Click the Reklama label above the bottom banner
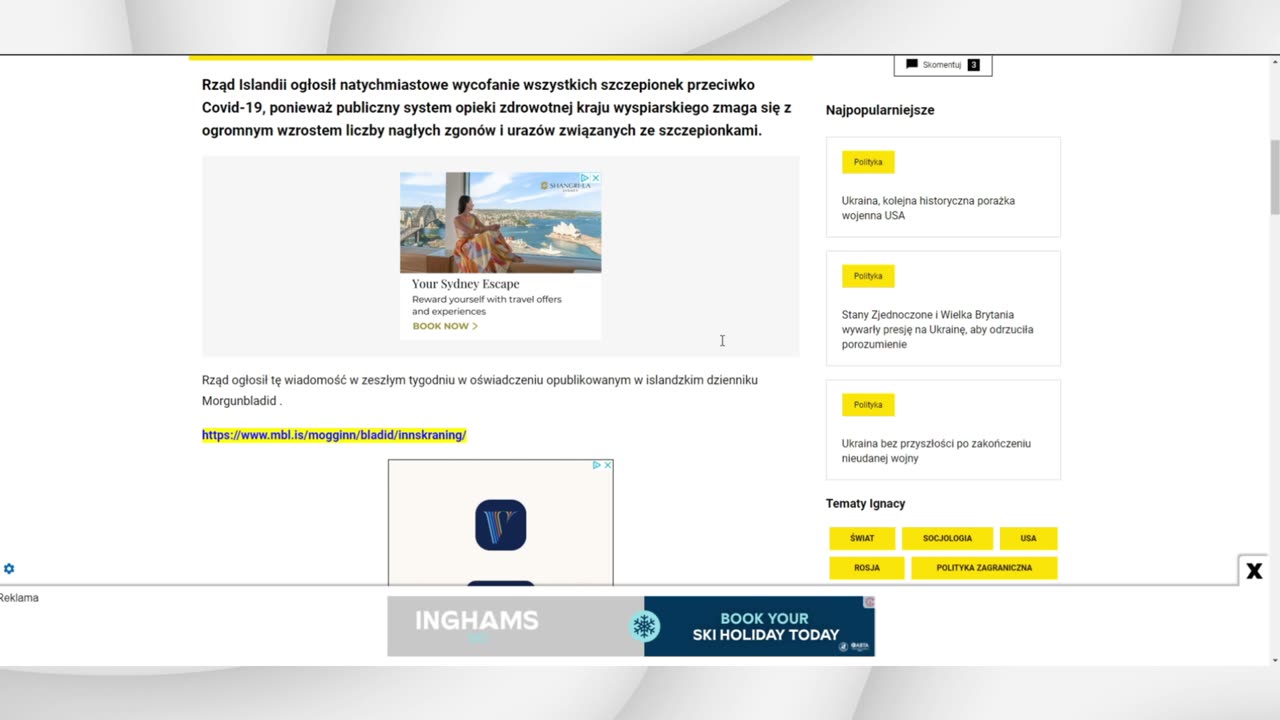The height and width of the screenshot is (720, 1280). pos(19,598)
